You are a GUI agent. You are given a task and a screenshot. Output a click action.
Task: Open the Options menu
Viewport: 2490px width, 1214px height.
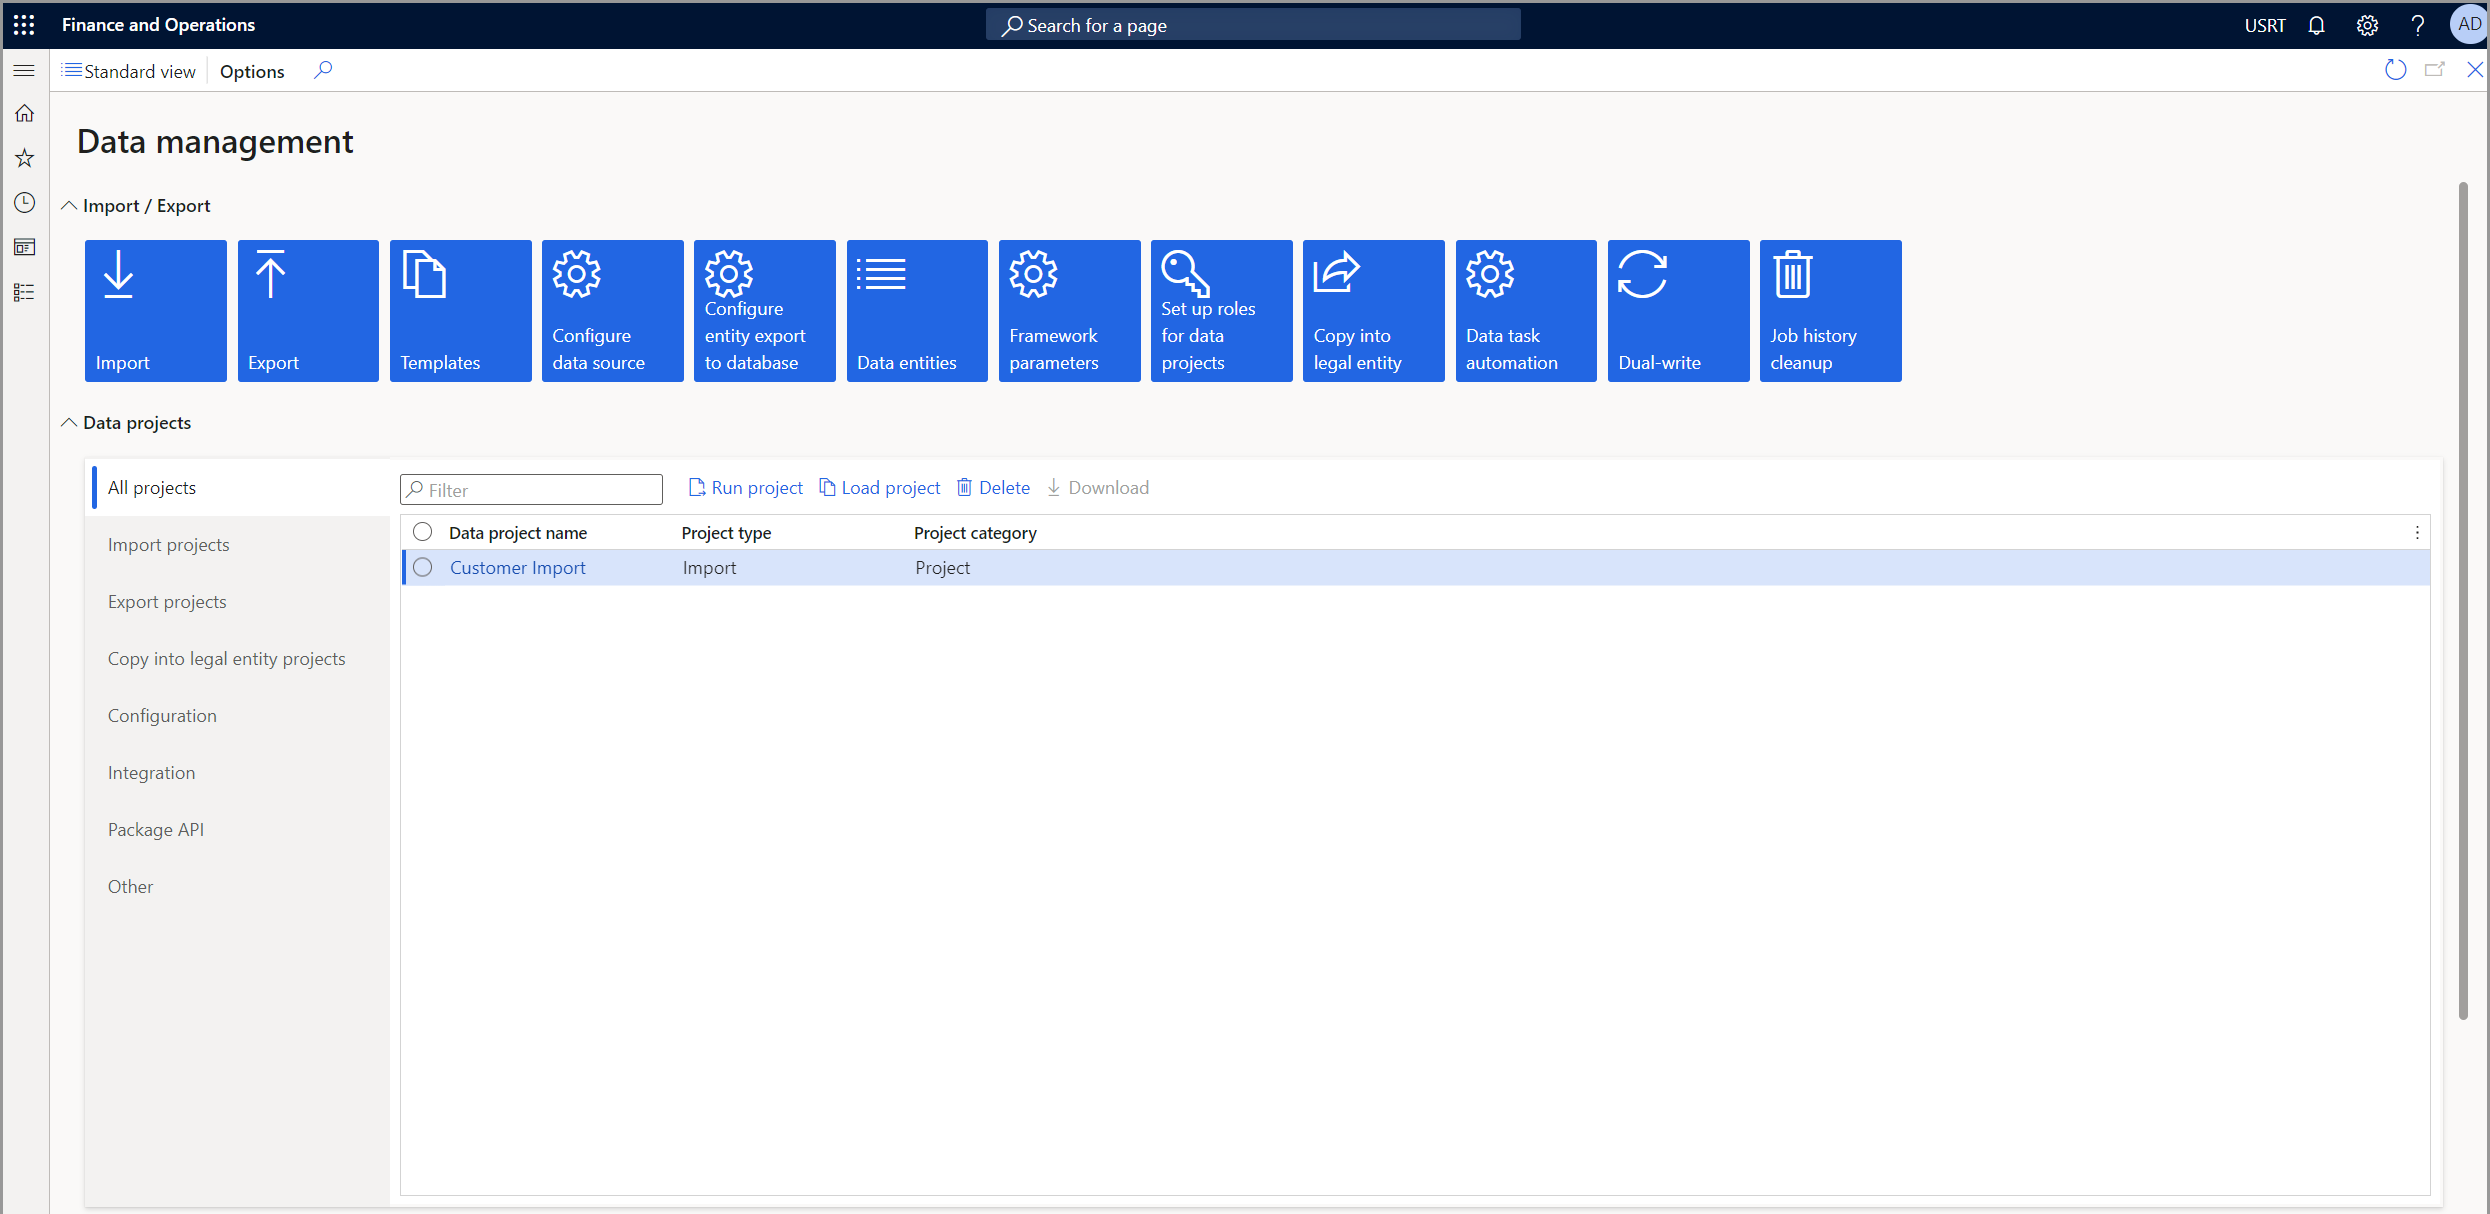pyautogui.click(x=252, y=71)
